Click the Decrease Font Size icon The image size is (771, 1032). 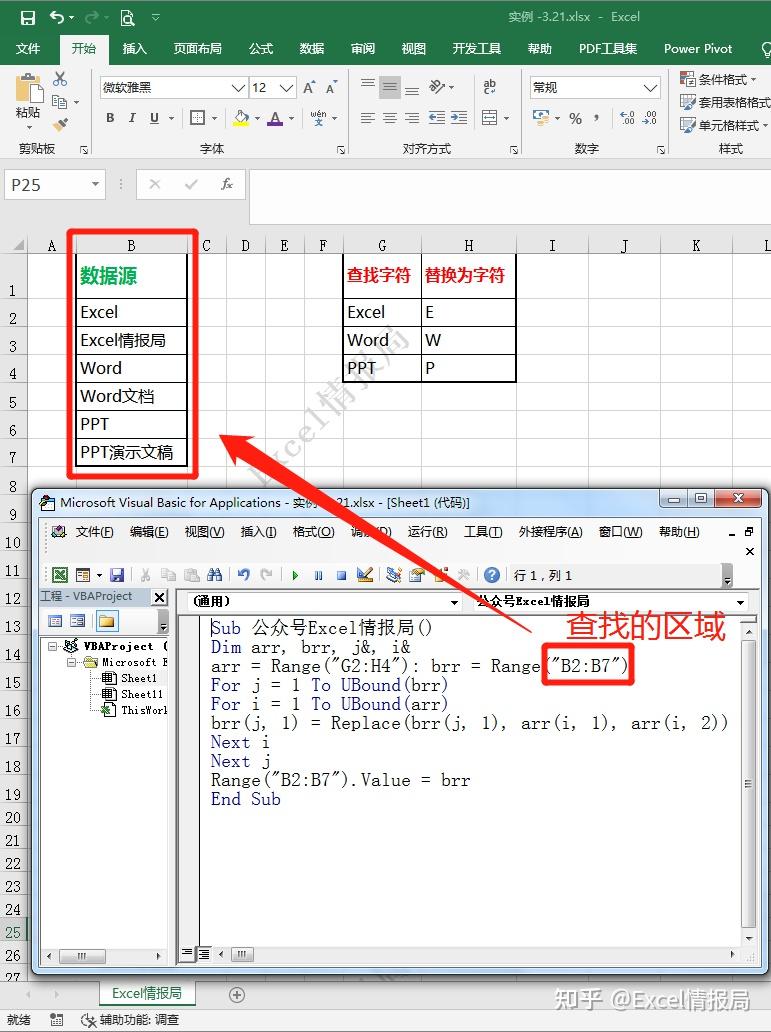[331, 88]
